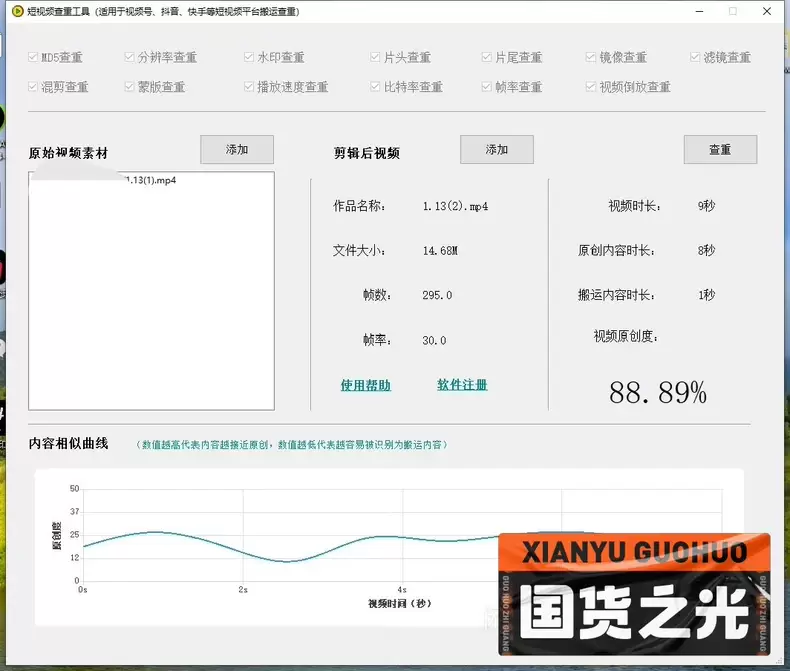Minimize the 短视频查重工具 window
The width and height of the screenshot is (790, 671).
pyautogui.click(x=699, y=11)
